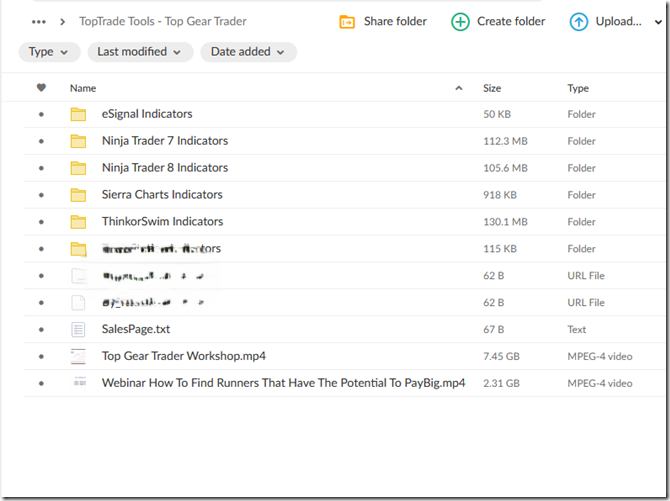Image resolution: width=670 pixels, height=501 pixels.
Task: Toggle favorite dot for Ninja Trader 7 Indicators
Action: point(41,141)
